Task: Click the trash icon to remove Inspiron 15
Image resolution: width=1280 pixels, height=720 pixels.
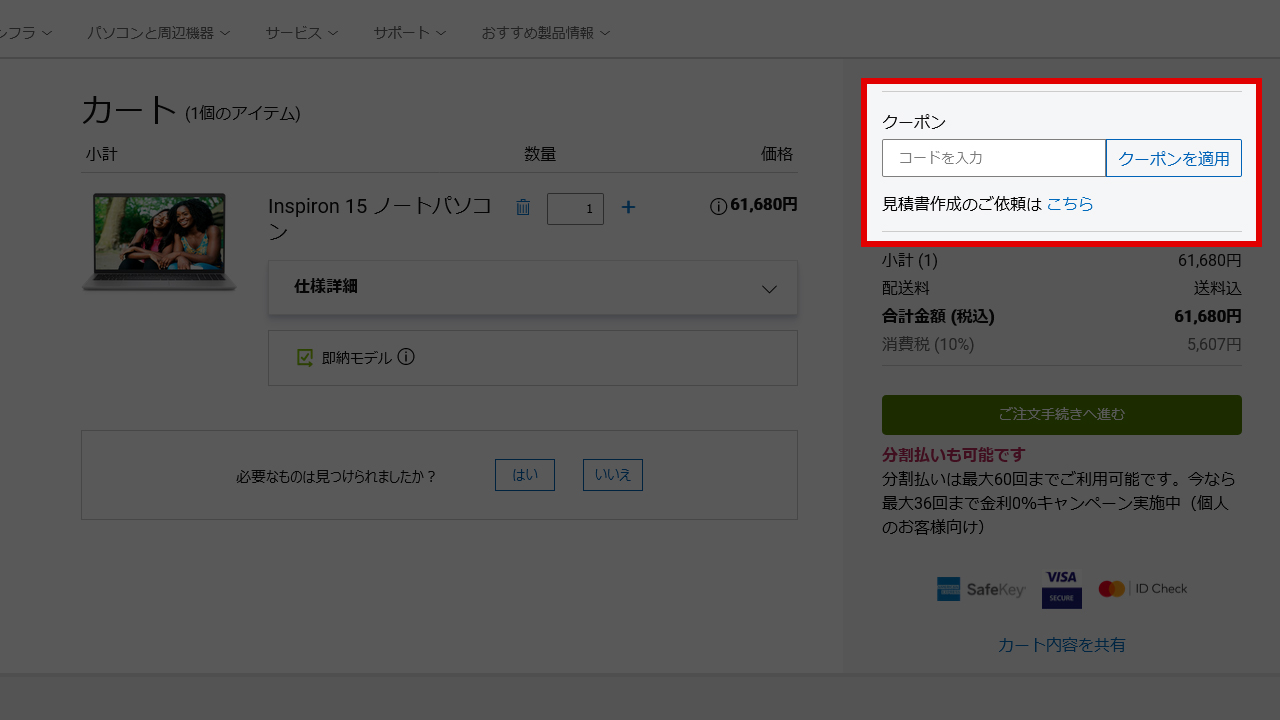Action: tap(523, 207)
